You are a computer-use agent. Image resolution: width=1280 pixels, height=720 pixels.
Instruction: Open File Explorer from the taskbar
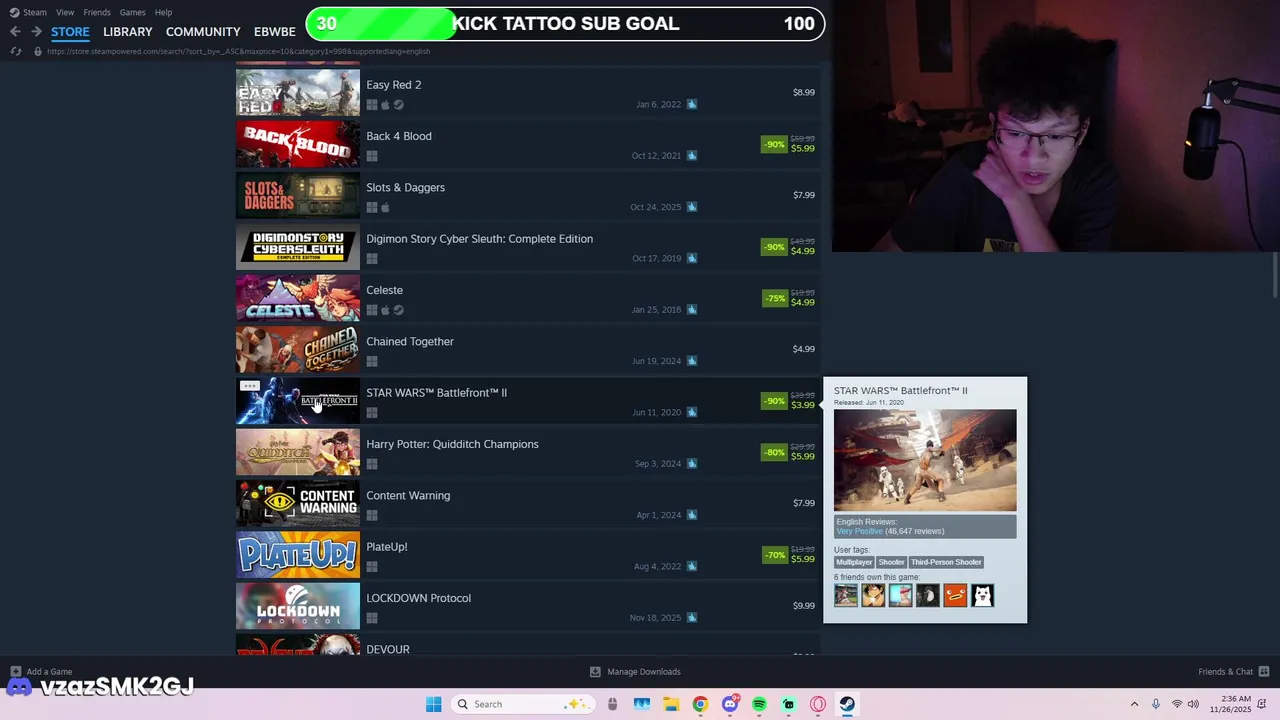(x=671, y=704)
